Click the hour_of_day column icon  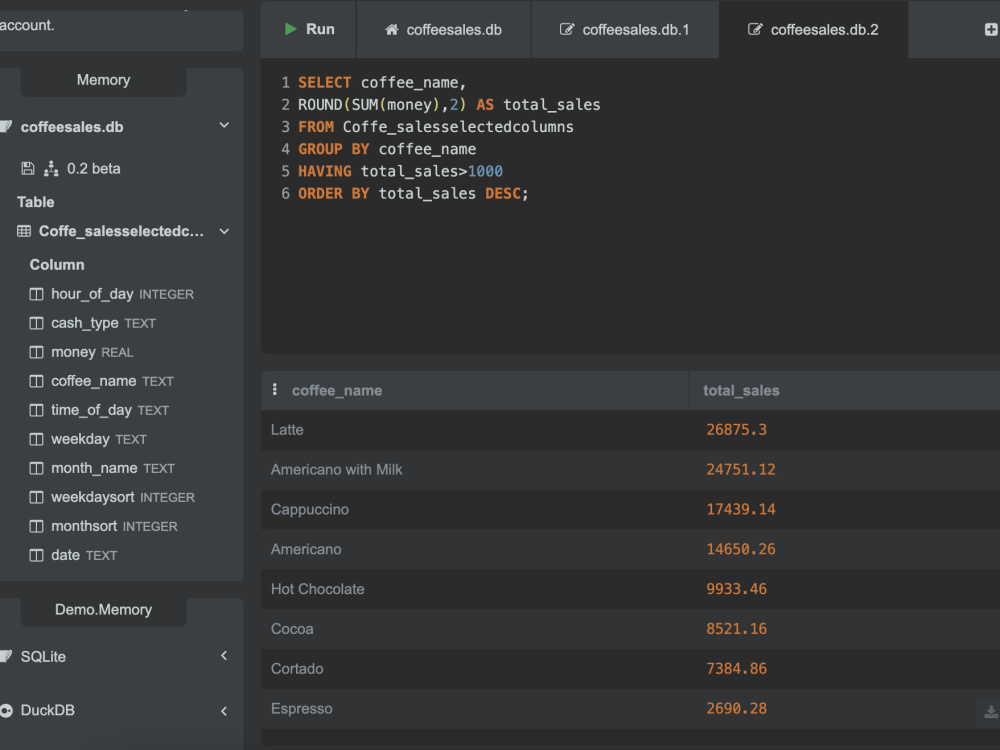[36, 294]
